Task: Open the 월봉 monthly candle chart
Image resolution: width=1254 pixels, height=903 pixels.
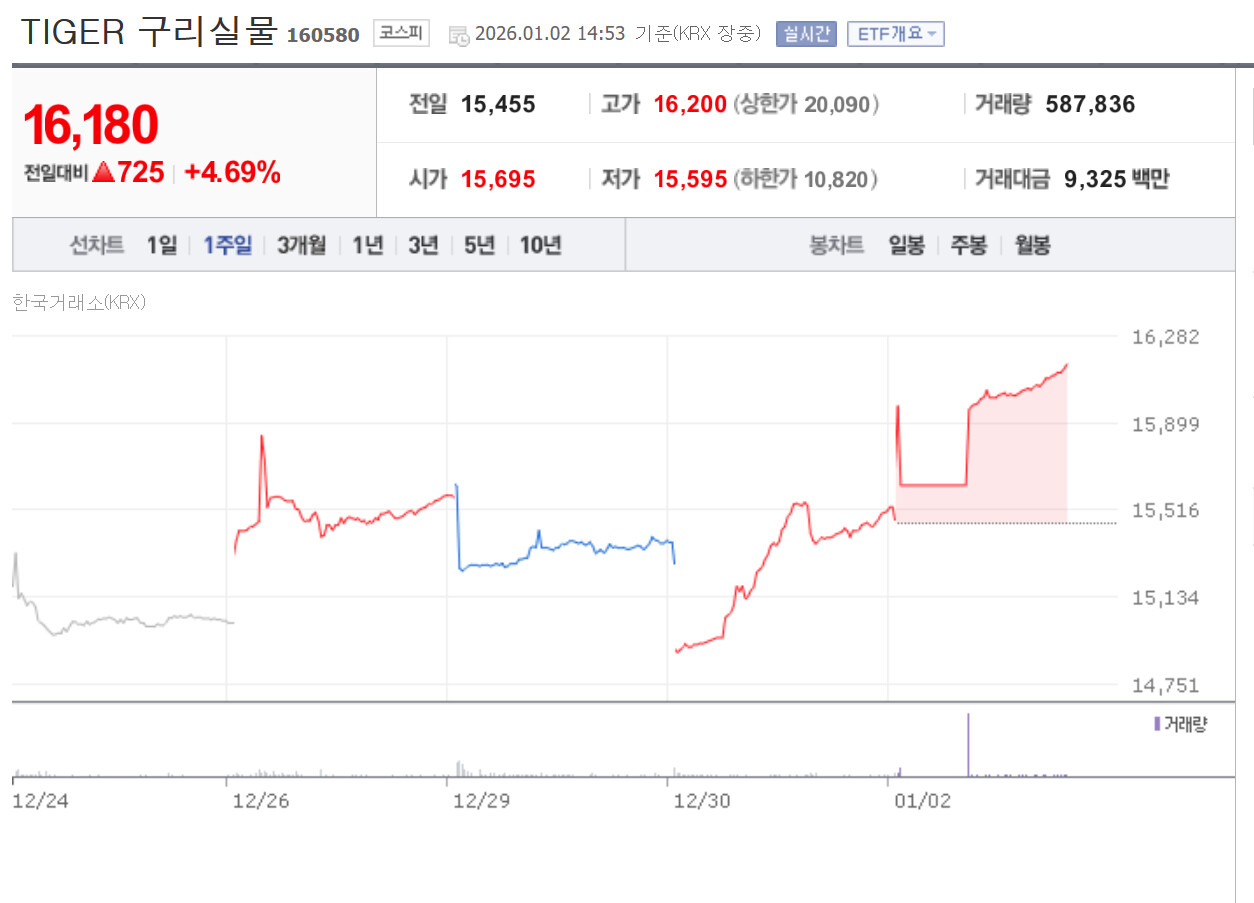Action: click(1032, 245)
